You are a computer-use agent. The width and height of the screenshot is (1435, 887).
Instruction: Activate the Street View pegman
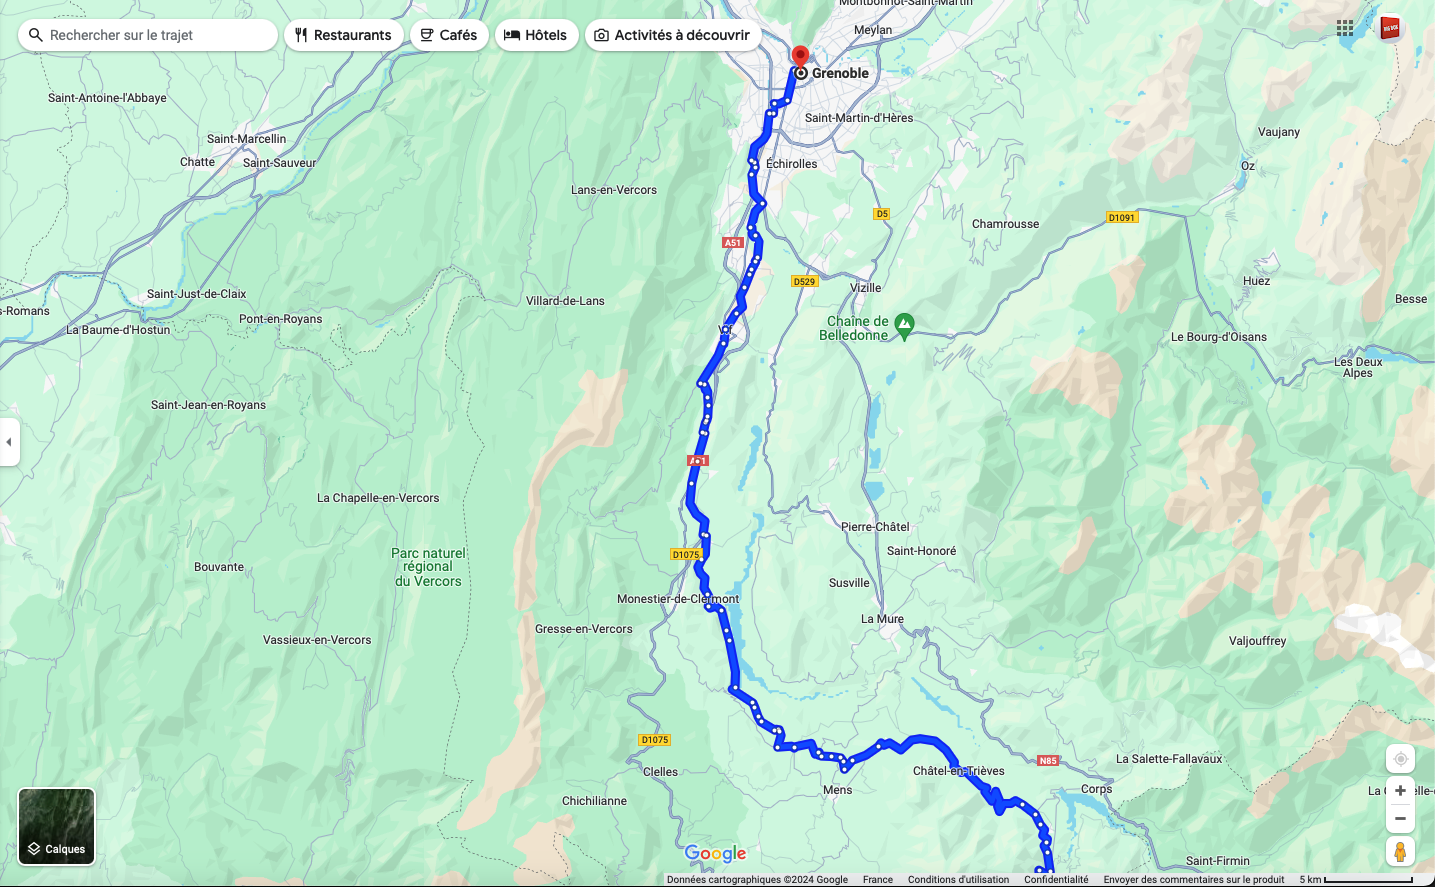[x=1400, y=851]
